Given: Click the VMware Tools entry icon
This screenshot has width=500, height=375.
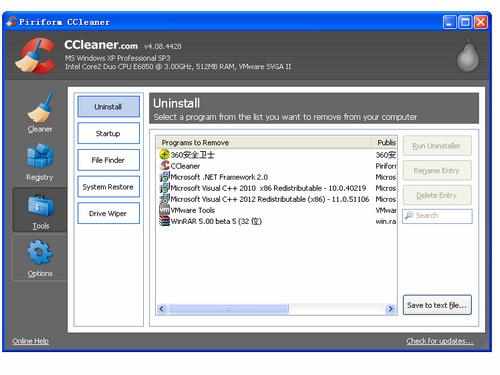Looking at the screenshot, I should coord(165,210).
